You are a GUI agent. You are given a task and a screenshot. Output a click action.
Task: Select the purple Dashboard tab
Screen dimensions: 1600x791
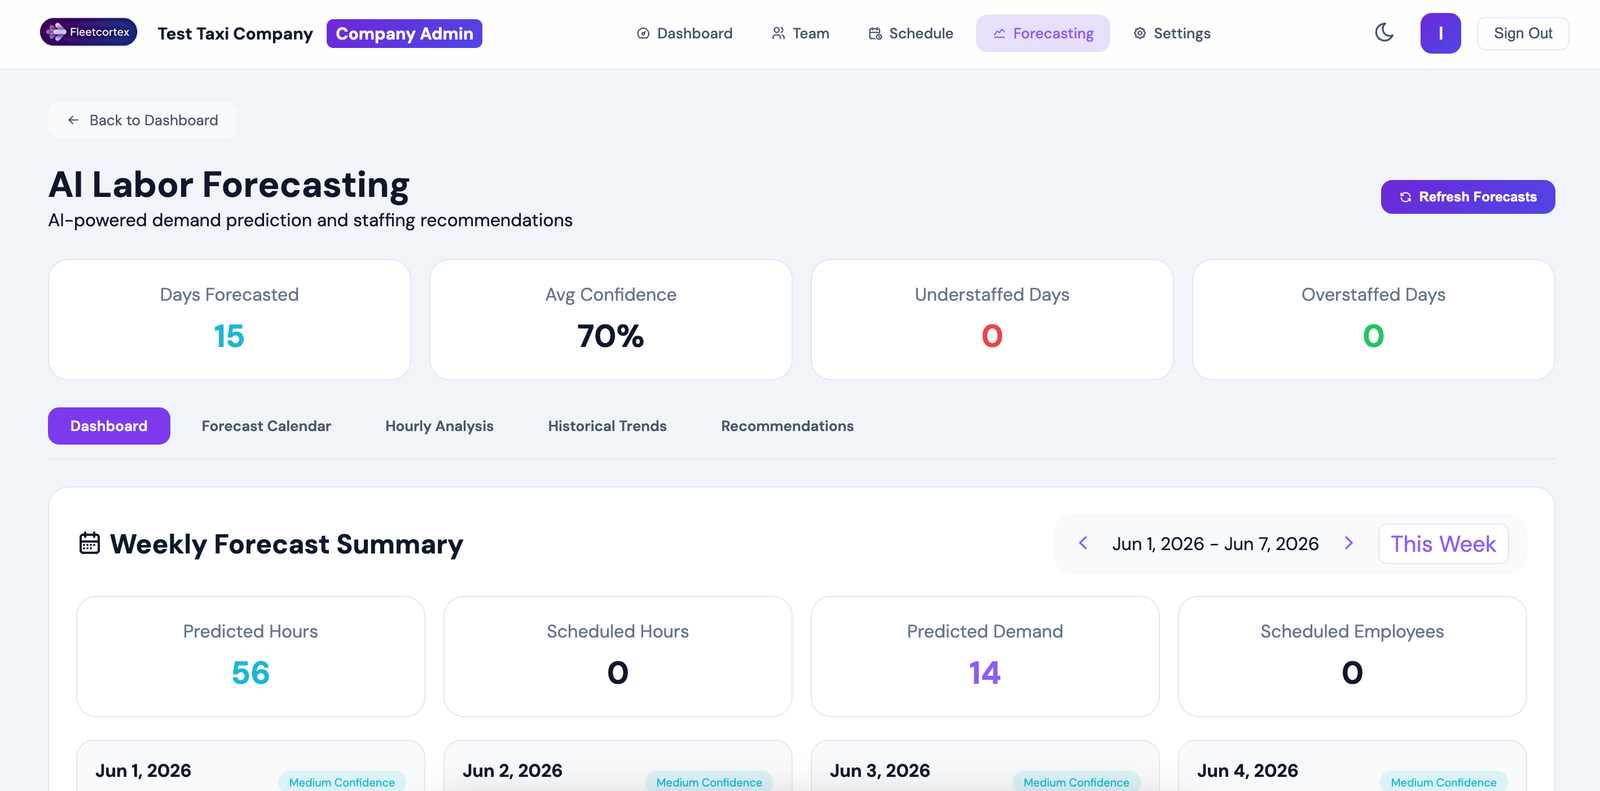point(109,426)
